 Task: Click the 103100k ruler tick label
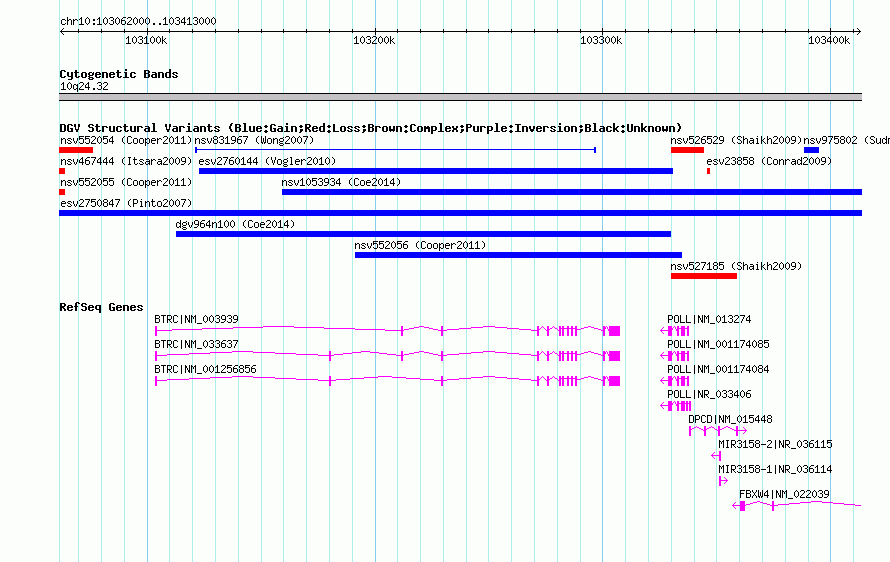[146, 40]
